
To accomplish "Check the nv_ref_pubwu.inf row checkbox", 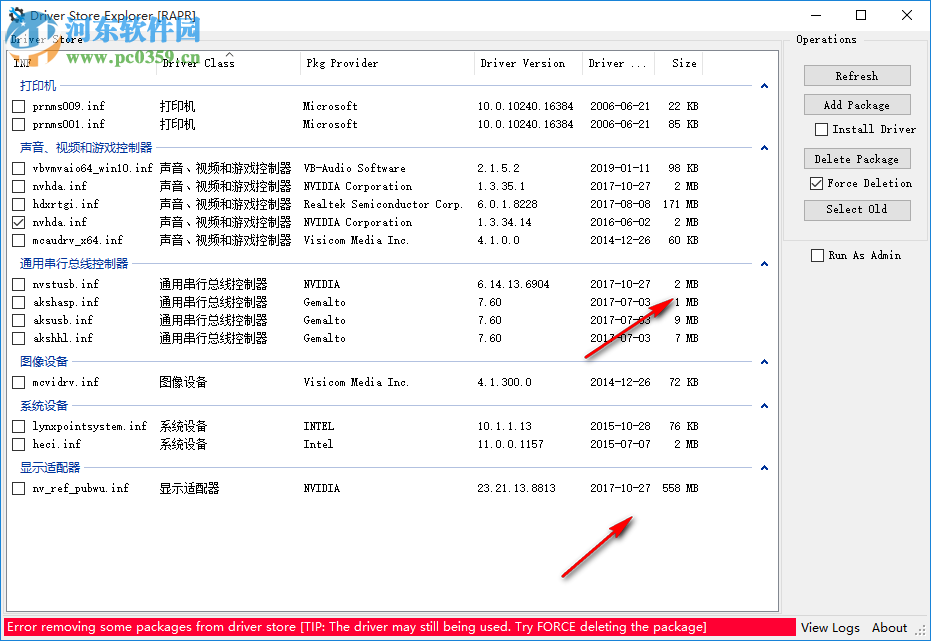I will 18,488.
